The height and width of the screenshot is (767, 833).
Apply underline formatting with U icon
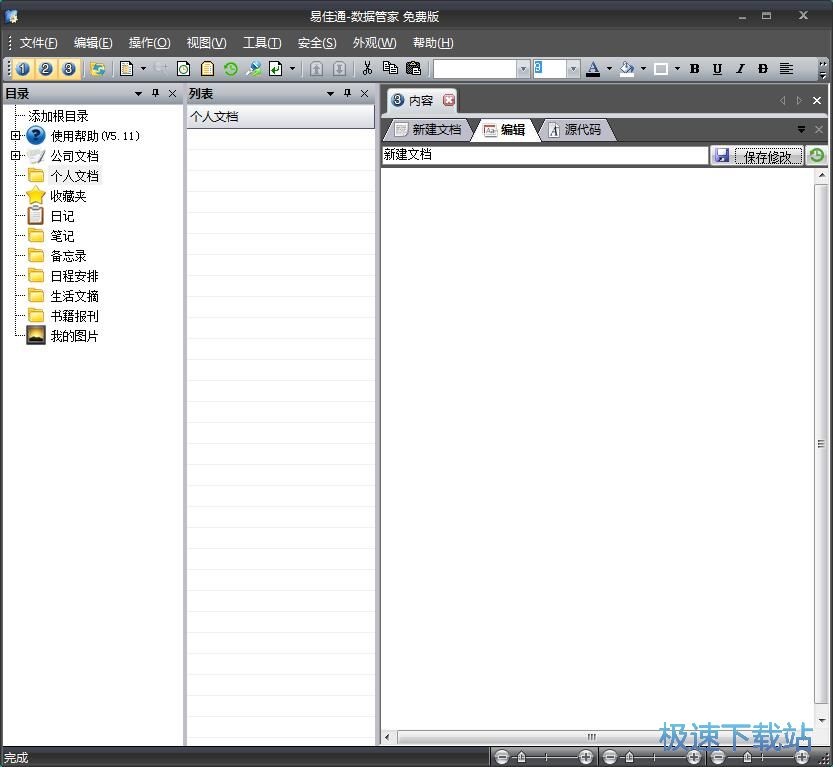point(717,69)
